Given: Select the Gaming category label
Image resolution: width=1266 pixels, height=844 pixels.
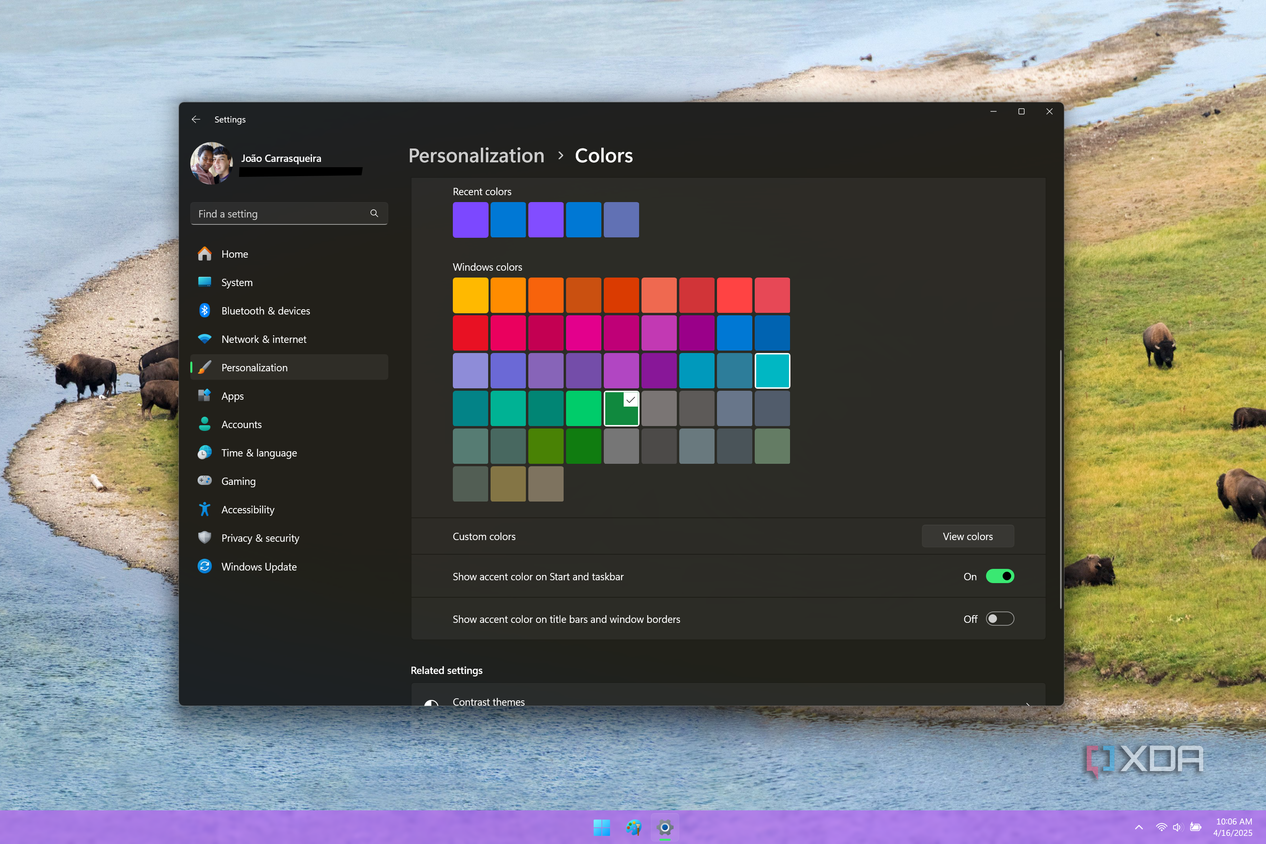Looking at the screenshot, I should click(239, 481).
